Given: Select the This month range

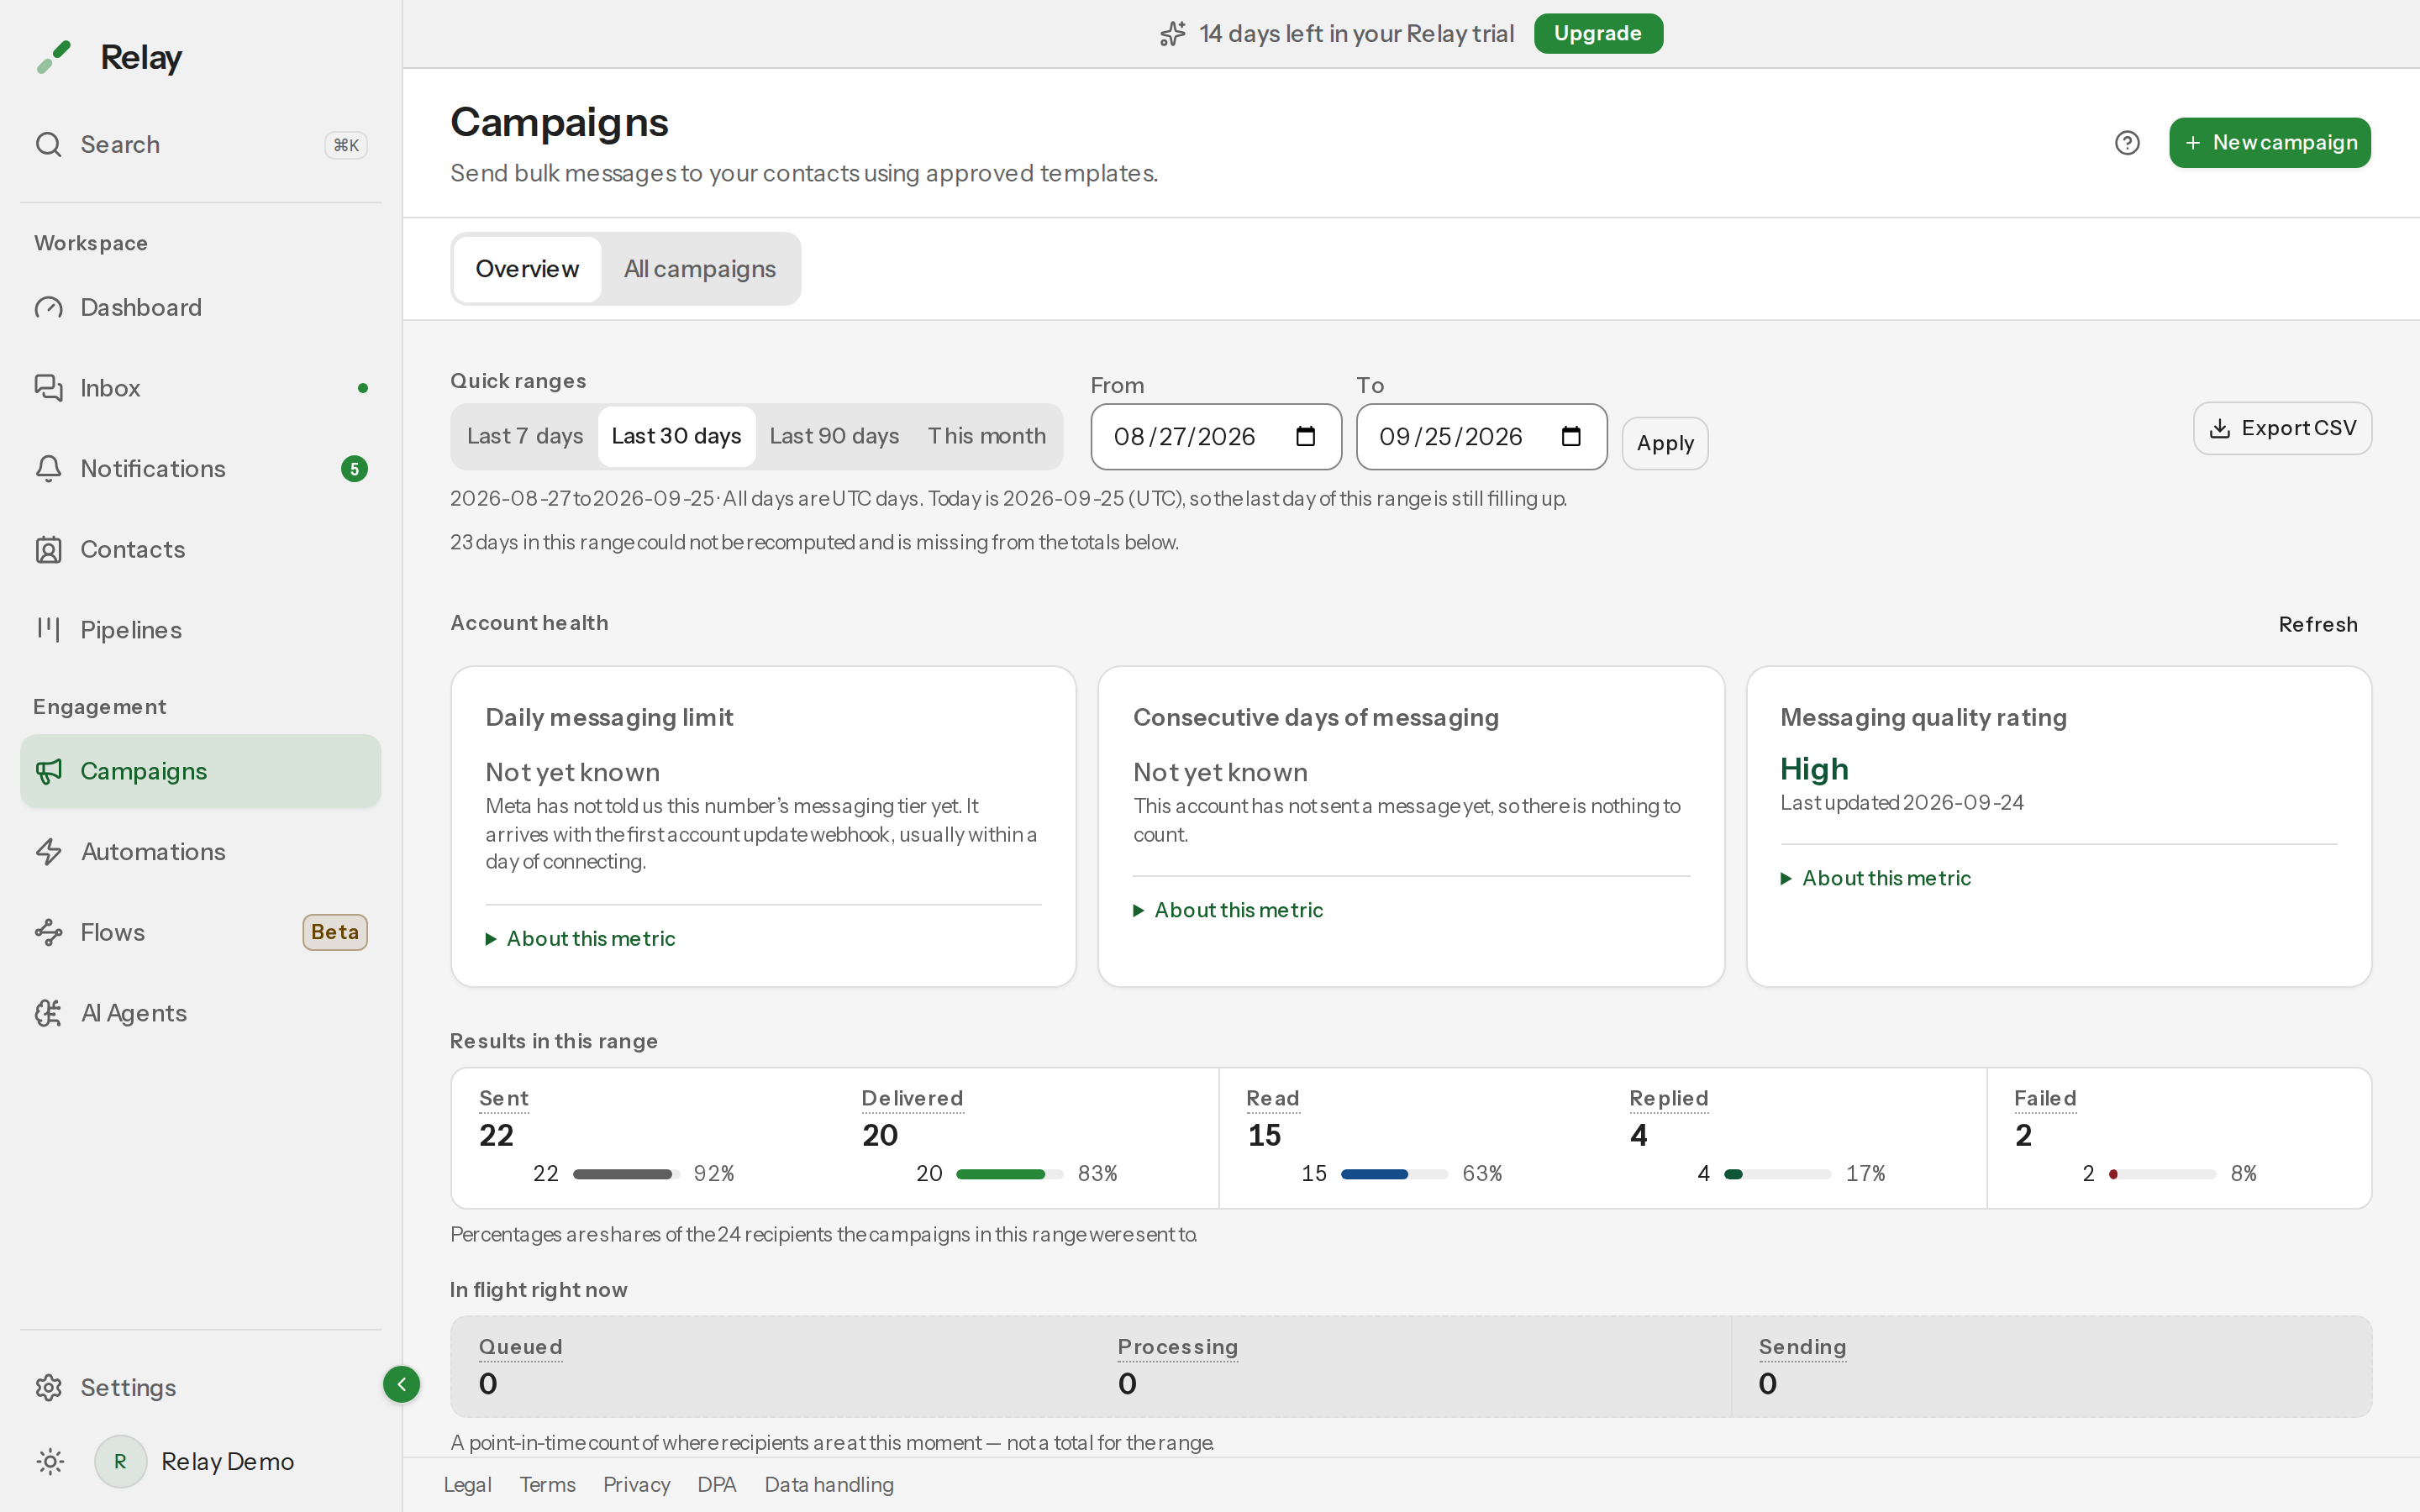Looking at the screenshot, I should click(x=986, y=436).
